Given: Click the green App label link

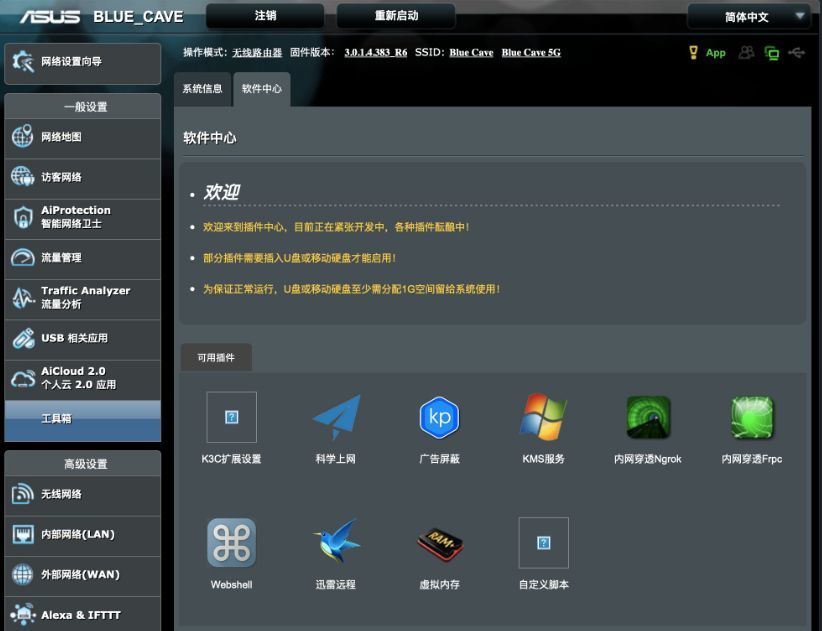Looking at the screenshot, I should pos(716,53).
